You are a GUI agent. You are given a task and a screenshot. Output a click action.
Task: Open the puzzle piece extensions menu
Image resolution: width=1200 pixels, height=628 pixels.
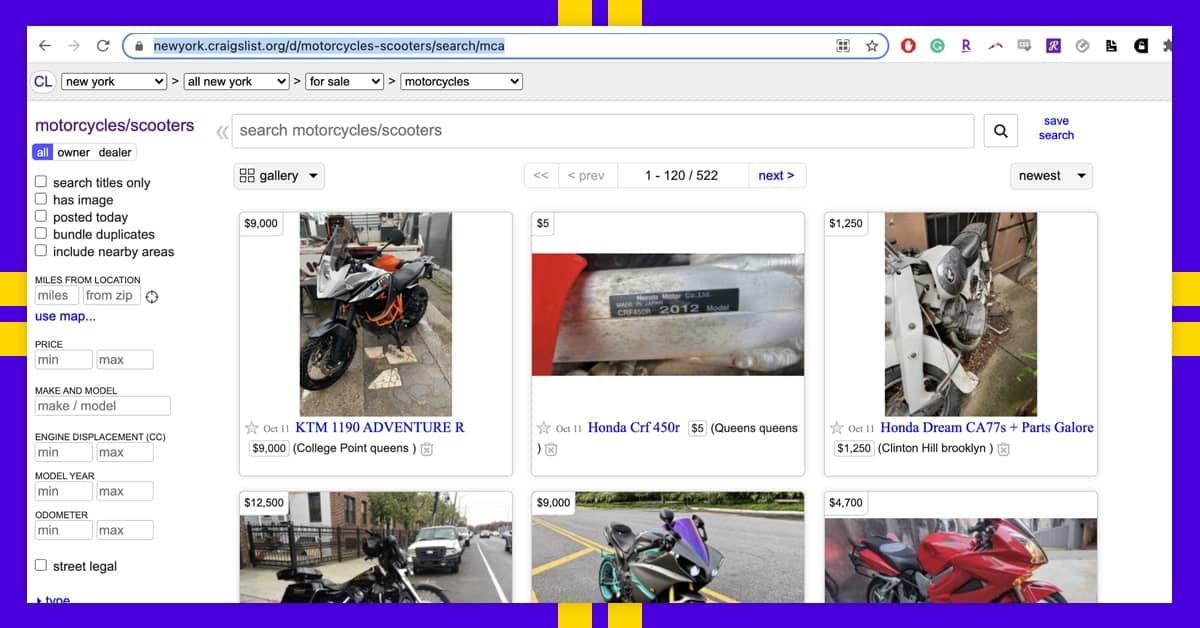[1165, 46]
